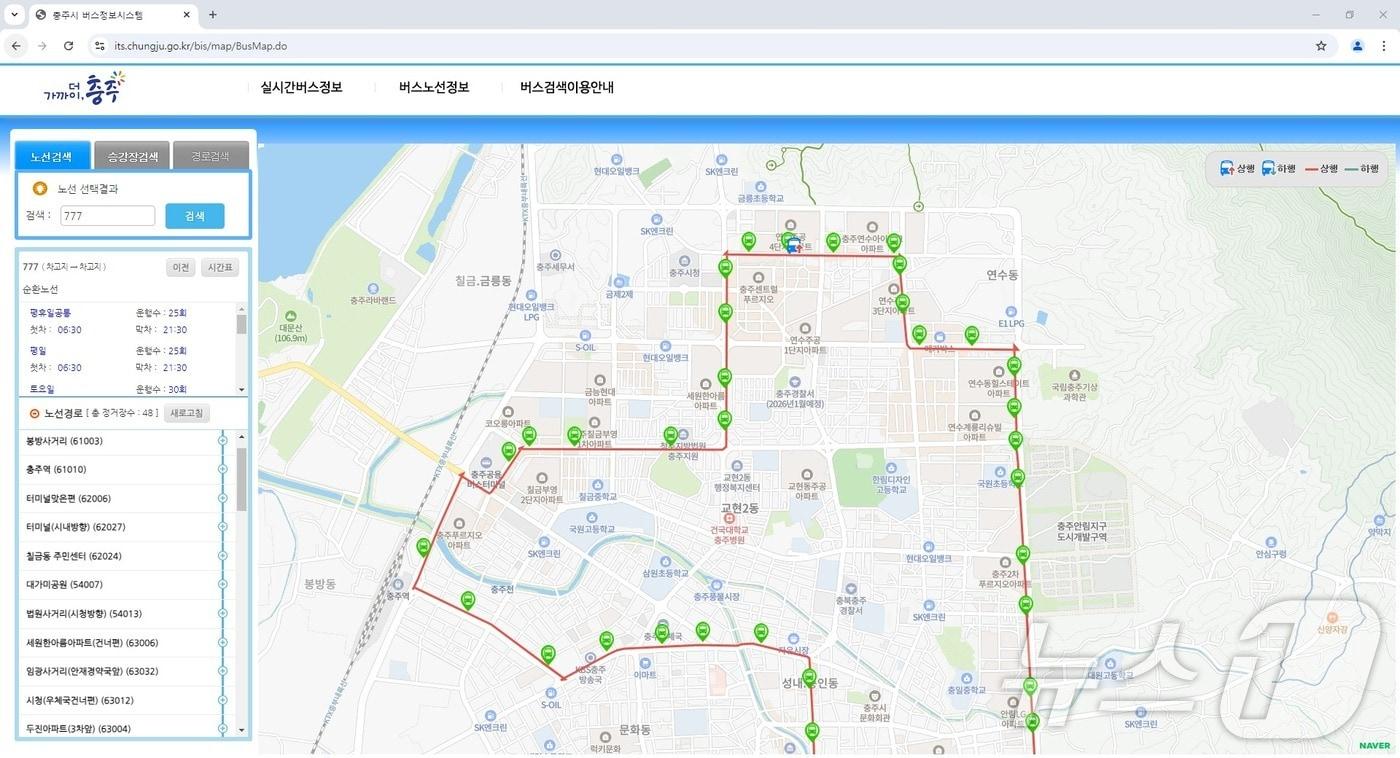This screenshot has width=1400, height=758.
Task: Click the down arrow of the stop list scrollbar
Action: click(241, 730)
